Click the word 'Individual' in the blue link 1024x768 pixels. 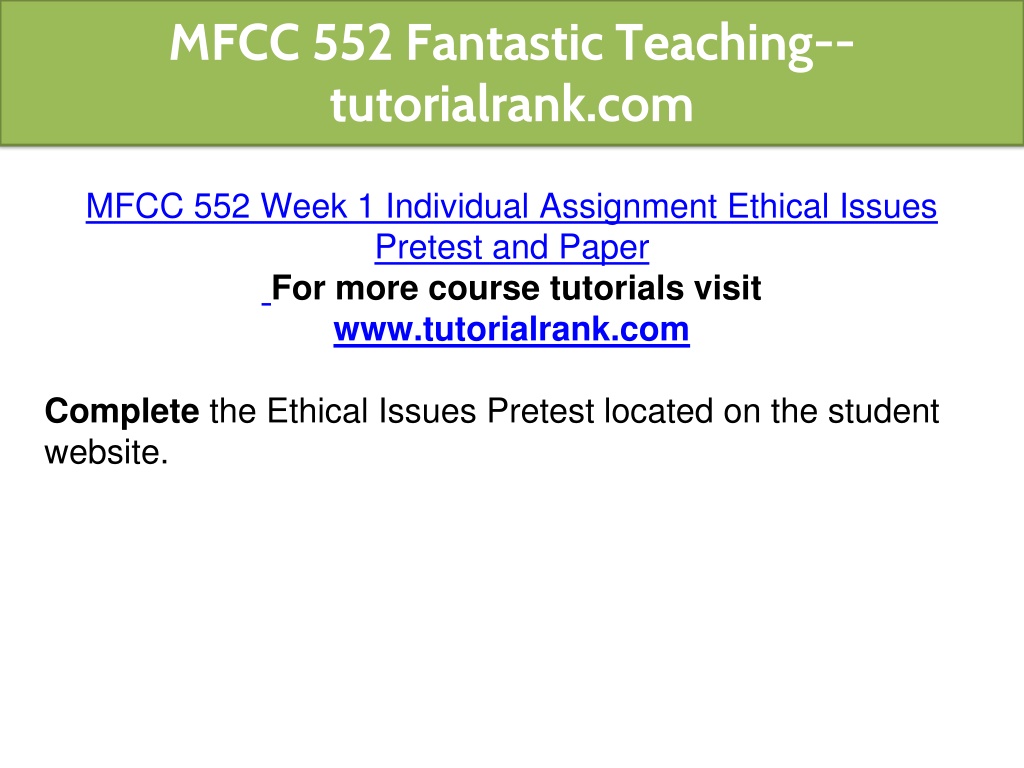pos(457,206)
